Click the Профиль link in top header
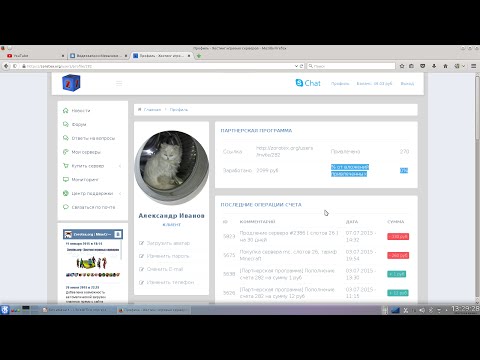This screenshot has width=480, height=360. pos(340,84)
